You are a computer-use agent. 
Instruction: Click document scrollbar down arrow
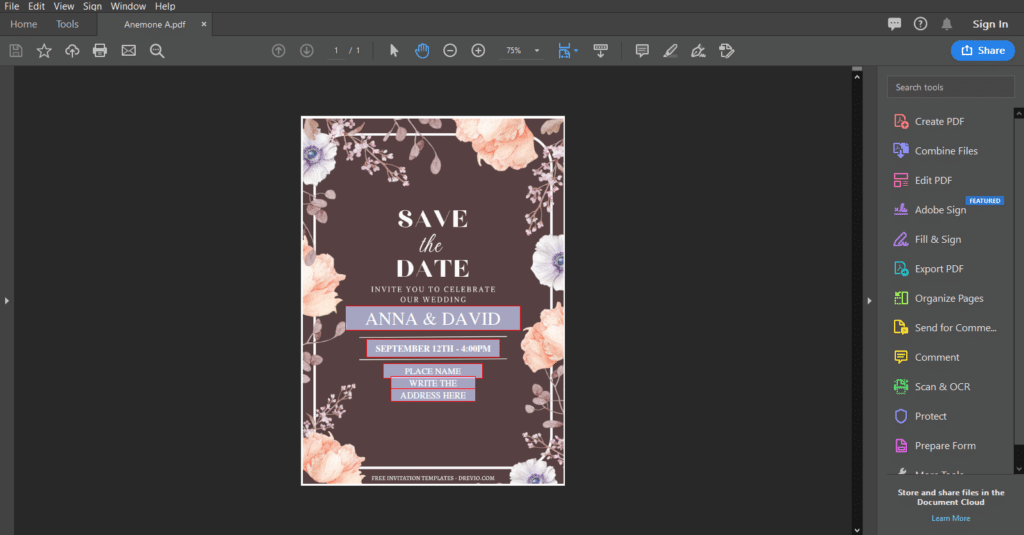tap(857, 530)
